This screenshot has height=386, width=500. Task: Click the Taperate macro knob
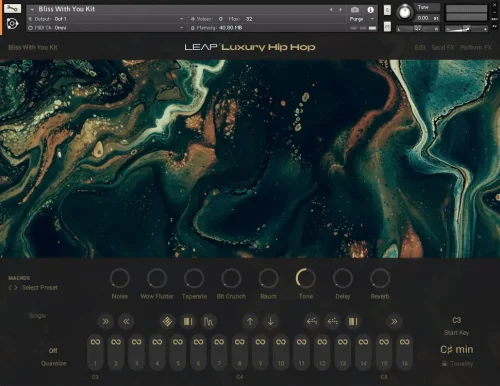(x=194, y=278)
